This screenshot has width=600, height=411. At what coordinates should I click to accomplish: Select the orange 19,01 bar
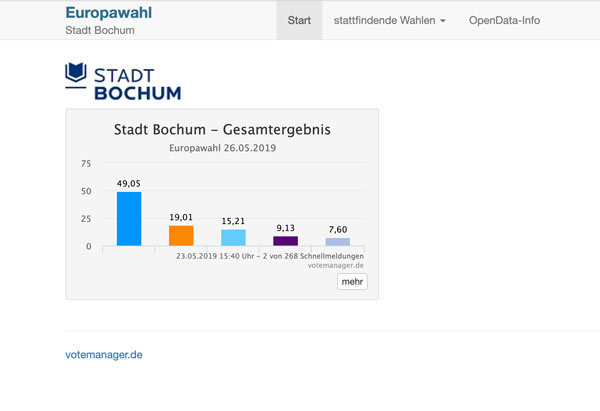pyautogui.click(x=181, y=236)
